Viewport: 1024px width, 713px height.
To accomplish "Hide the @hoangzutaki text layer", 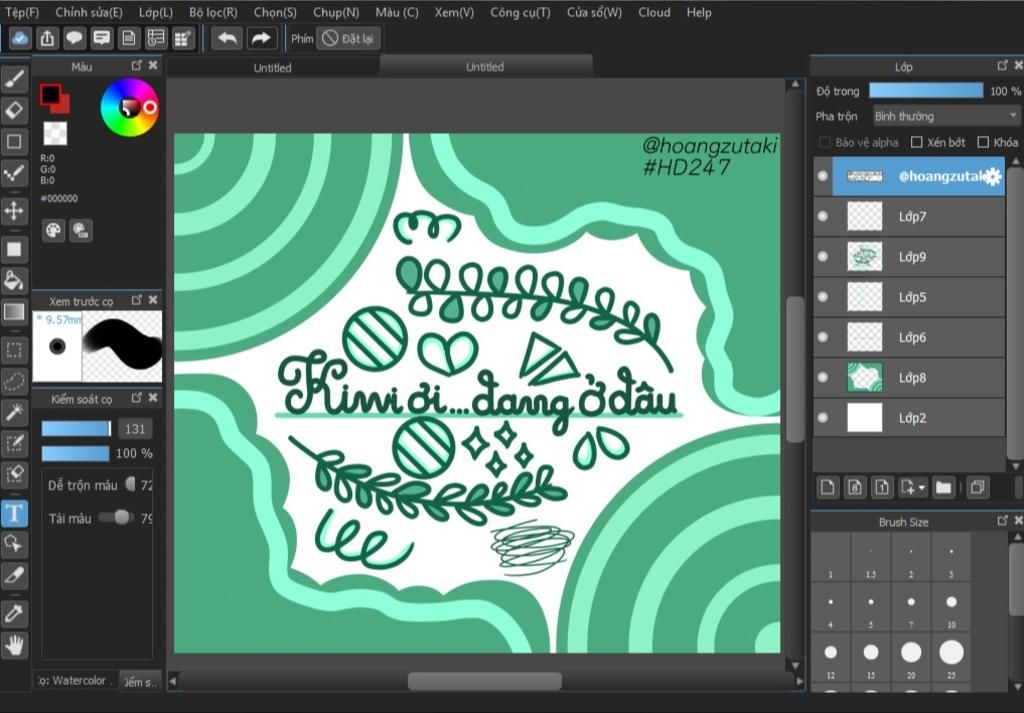I will click(x=823, y=176).
